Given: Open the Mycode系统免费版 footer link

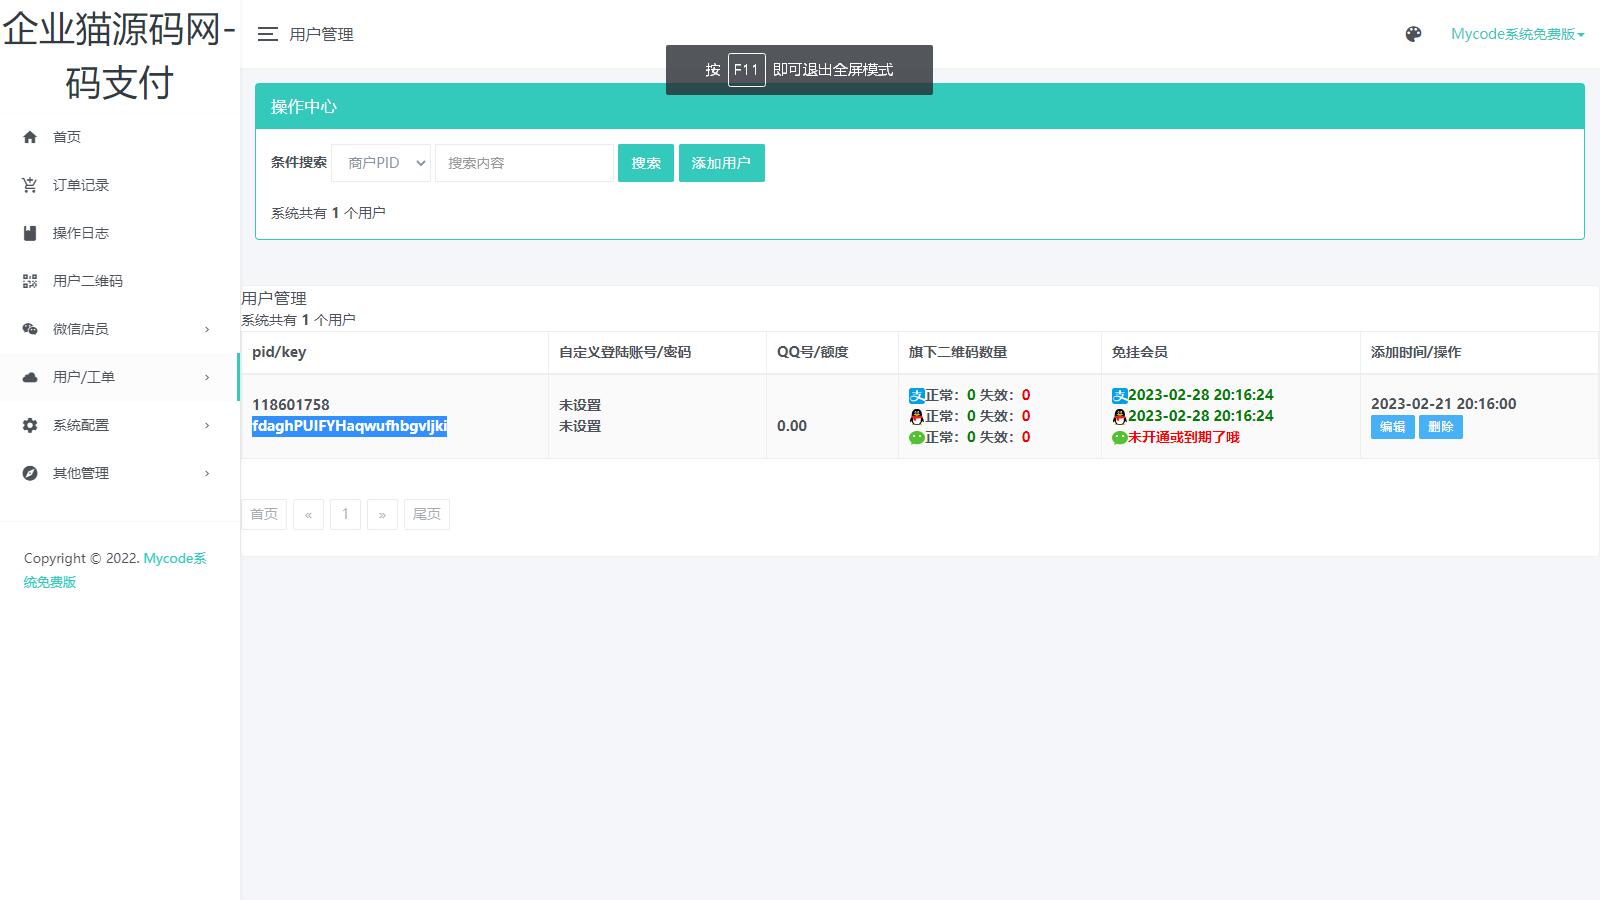Looking at the screenshot, I should tap(174, 558).
